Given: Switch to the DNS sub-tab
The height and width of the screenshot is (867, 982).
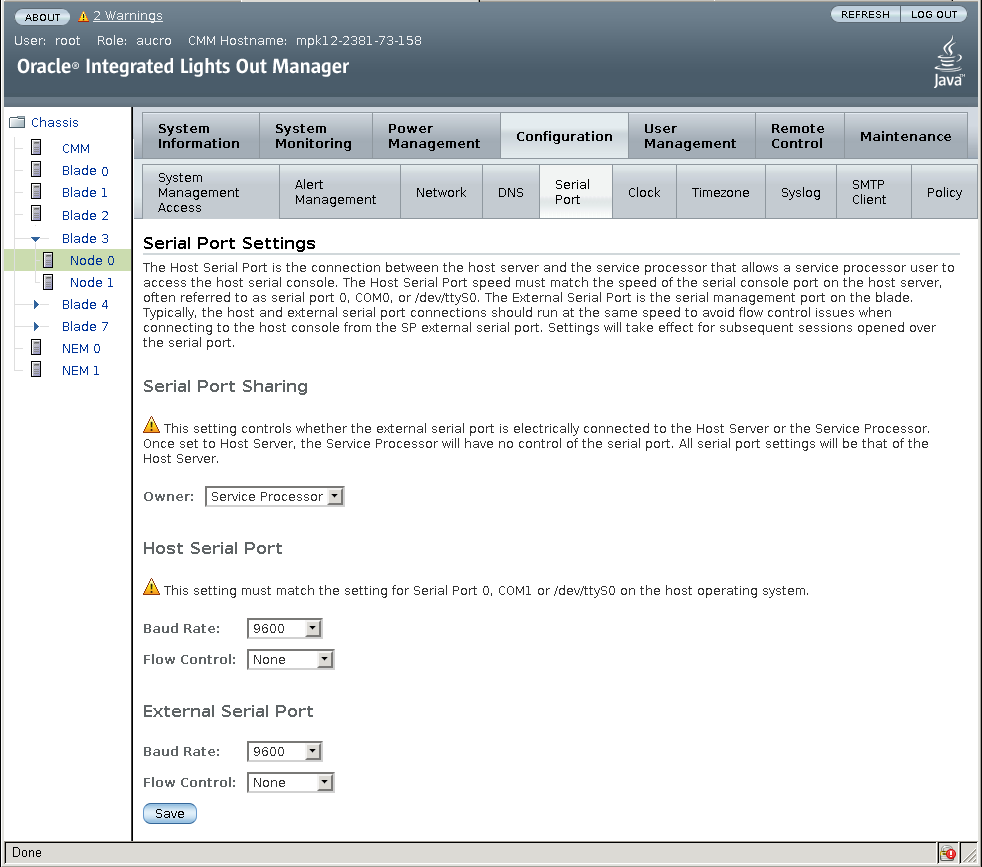Looking at the screenshot, I should click(x=510, y=192).
